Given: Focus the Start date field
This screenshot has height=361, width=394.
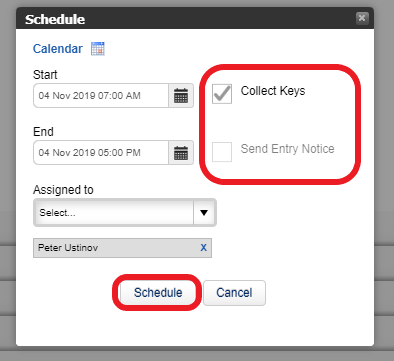Looking at the screenshot, I should [x=101, y=96].
